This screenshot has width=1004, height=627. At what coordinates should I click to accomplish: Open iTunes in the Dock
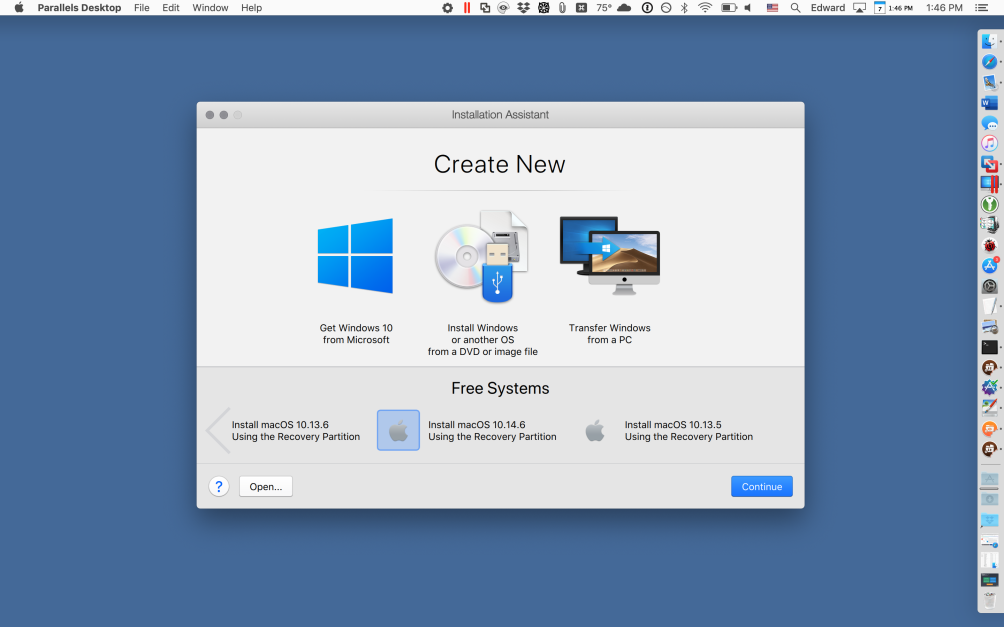click(x=989, y=143)
